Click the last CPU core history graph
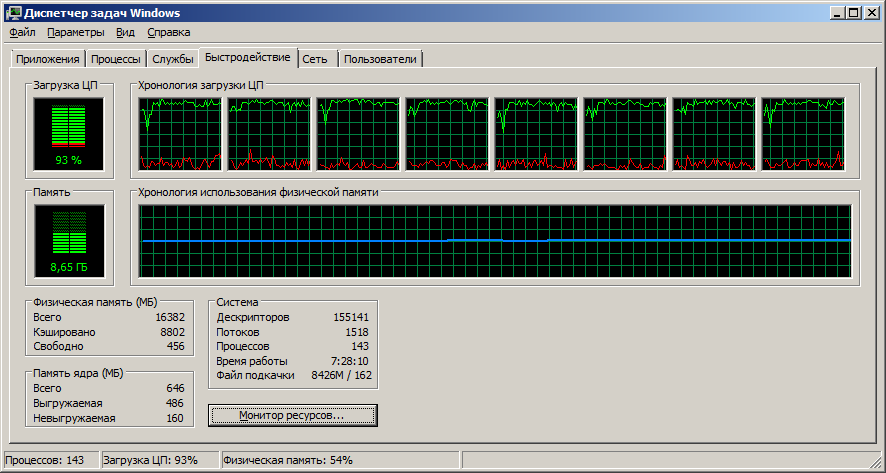Image resolution: width=886 pixels, height=473 pixels. tap(803, 134)
